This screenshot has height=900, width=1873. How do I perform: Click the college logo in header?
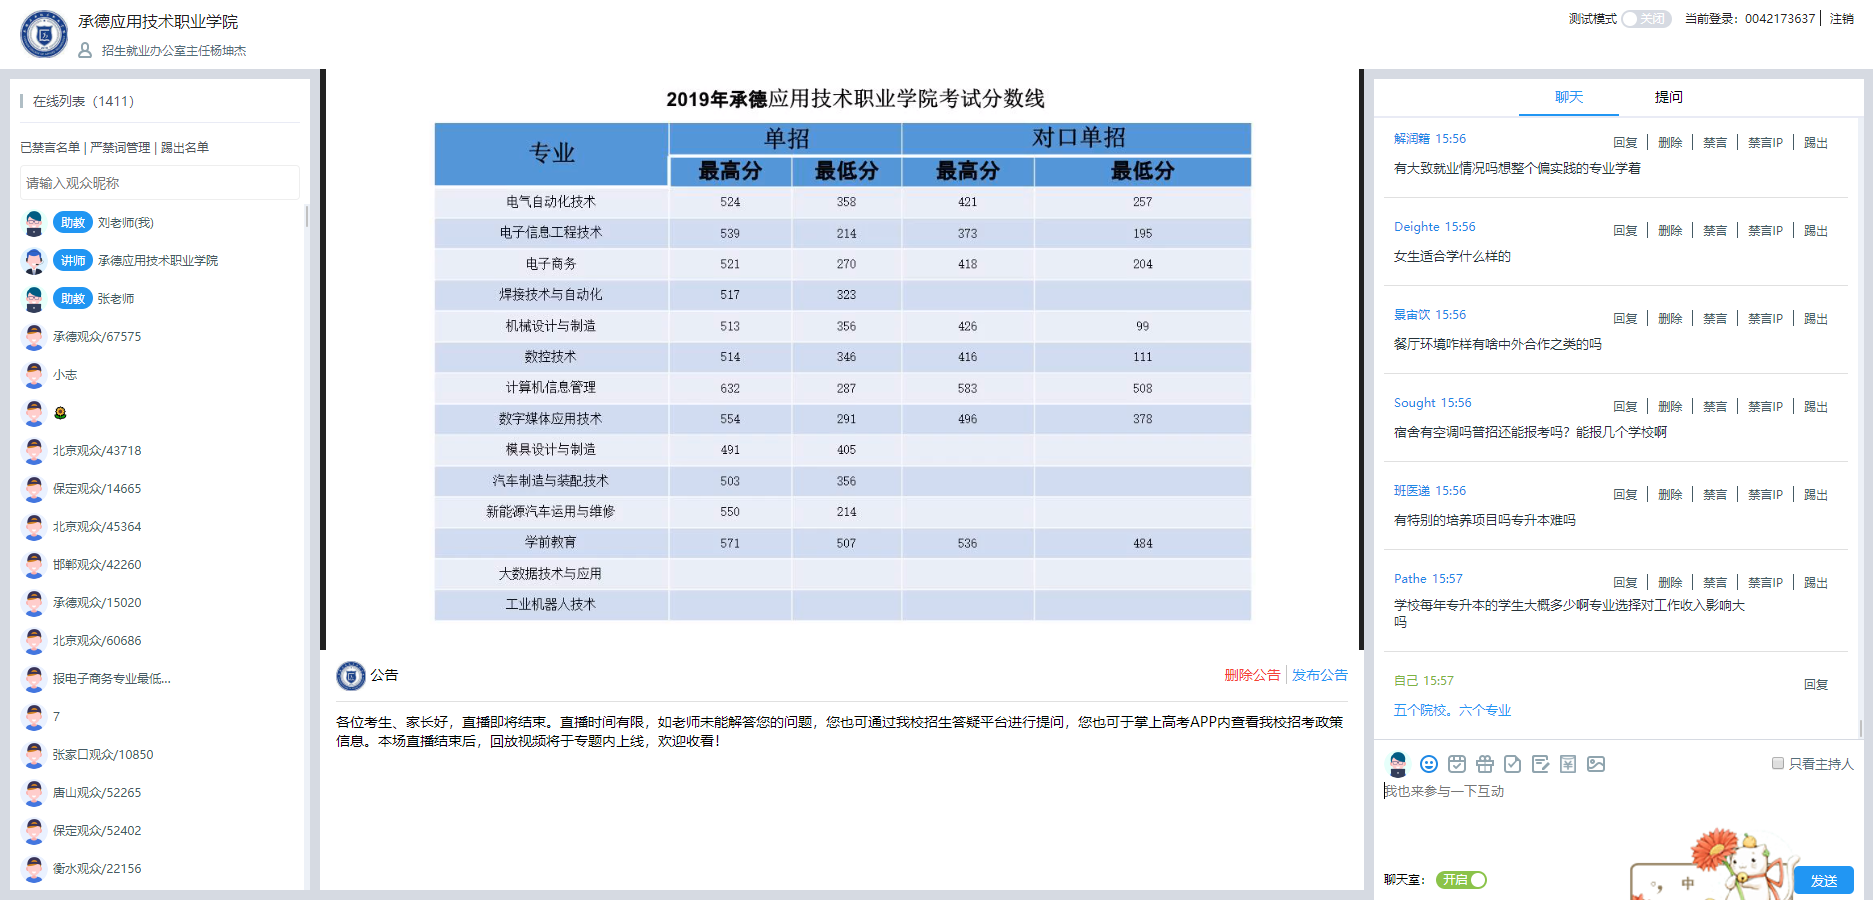pyautogui.click(x=44, y=35)
